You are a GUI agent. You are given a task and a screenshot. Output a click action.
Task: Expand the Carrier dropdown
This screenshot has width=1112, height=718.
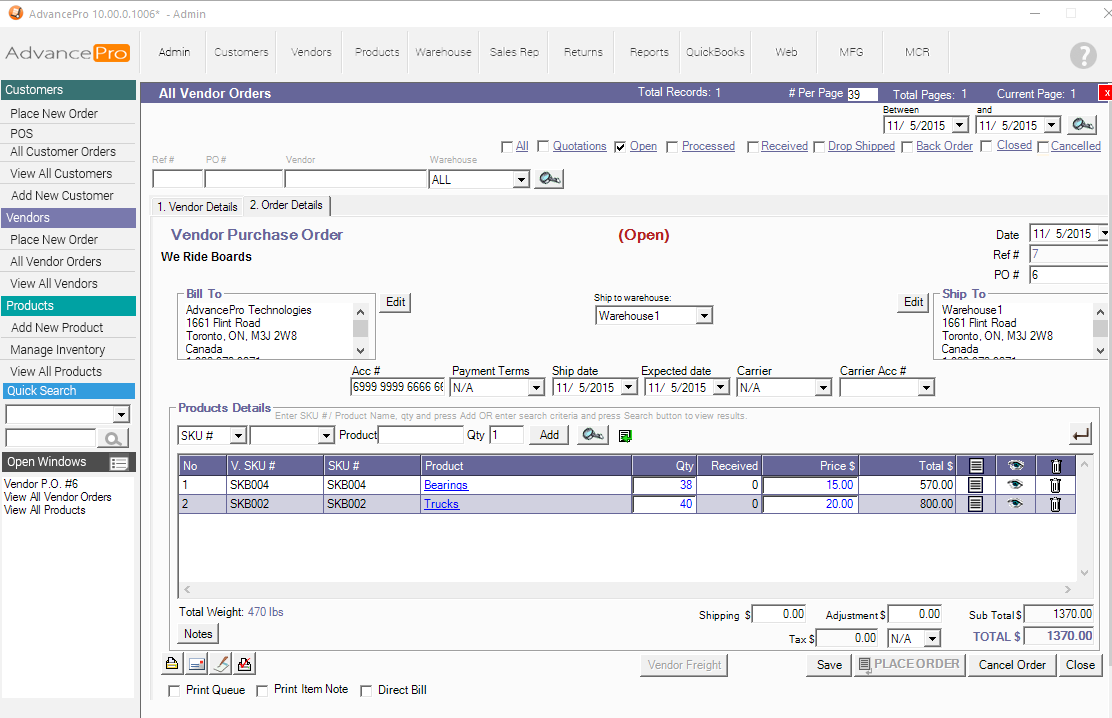tap(823, 388)
